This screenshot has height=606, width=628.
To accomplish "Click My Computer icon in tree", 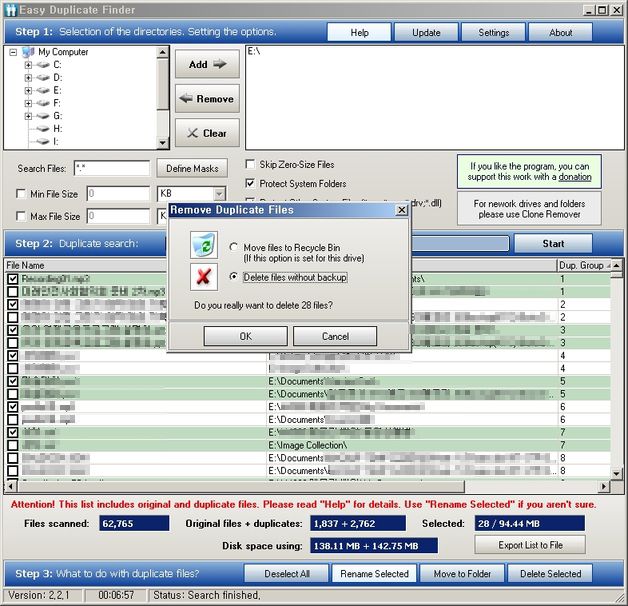I will (x=28, y=52).
